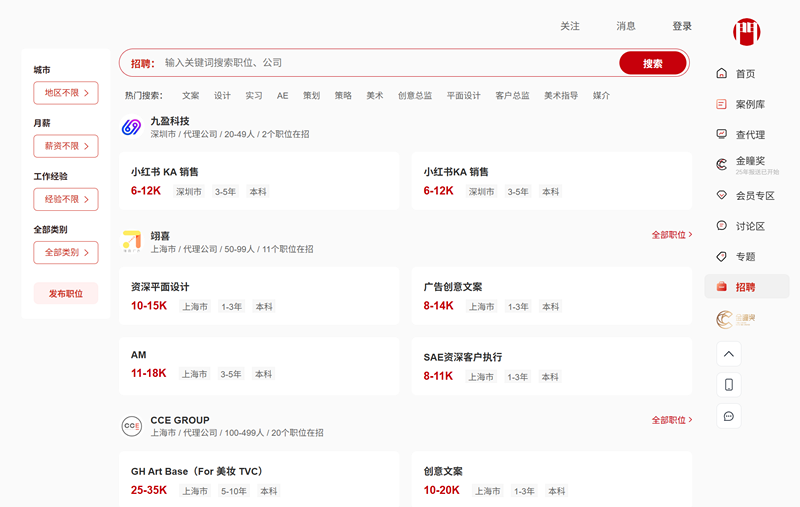Viewport: 800px width, 507px height.
Task: Go to 查代理 sidebar label
Action: [x=750, y=135]
